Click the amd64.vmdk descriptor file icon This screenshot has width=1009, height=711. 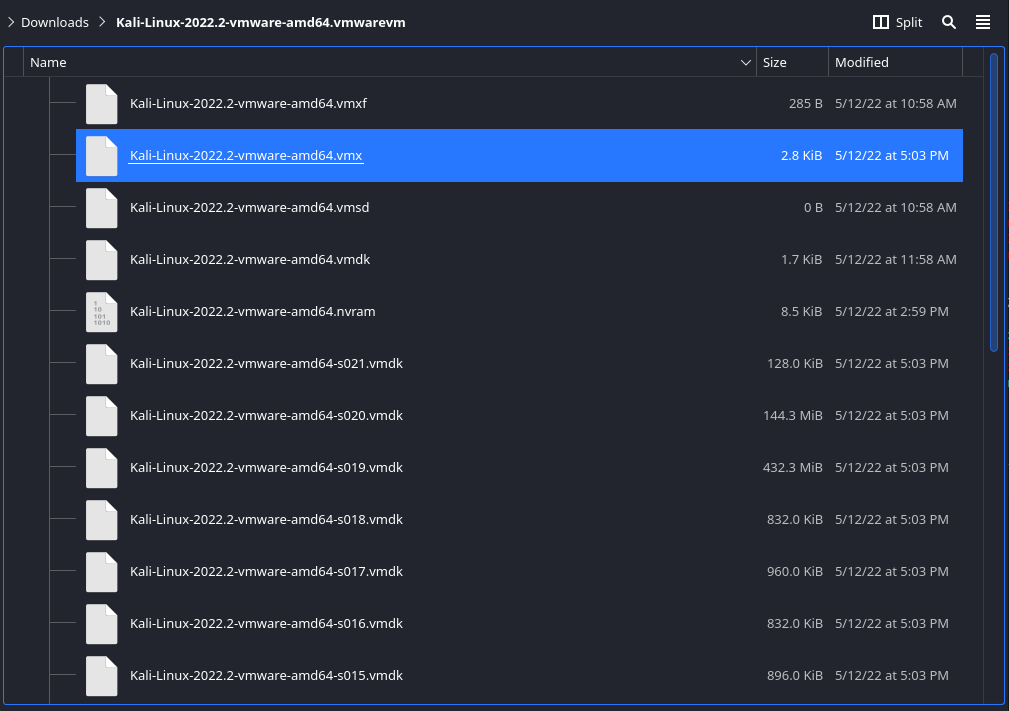tap(101, 260)
